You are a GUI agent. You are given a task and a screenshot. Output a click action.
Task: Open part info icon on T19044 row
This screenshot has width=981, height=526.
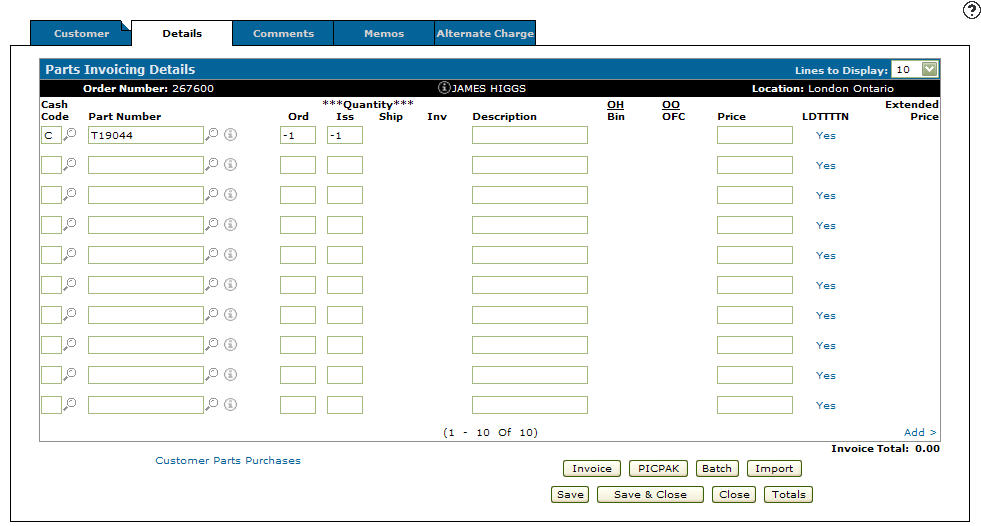click(x=230, y=134)
